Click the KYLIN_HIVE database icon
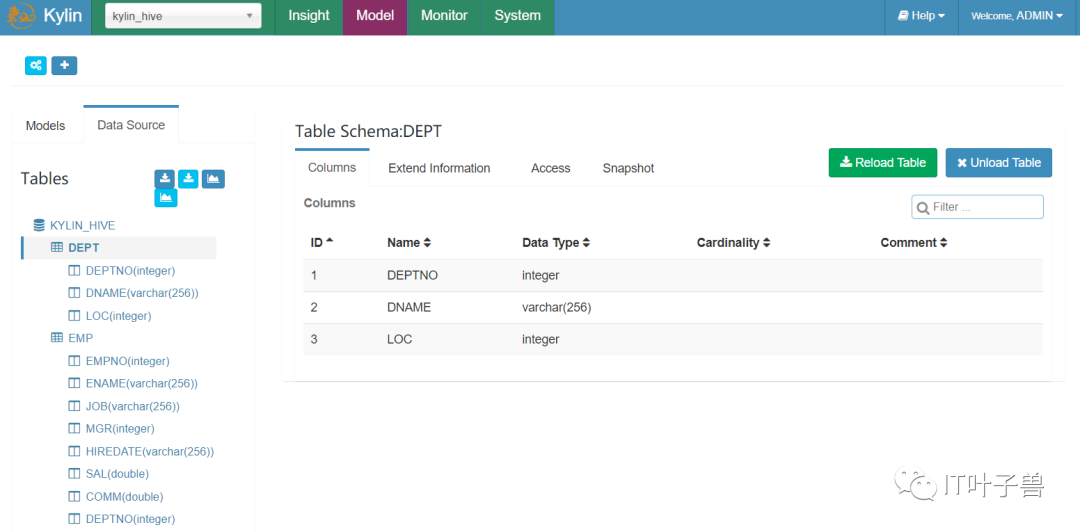 point(39,225)
